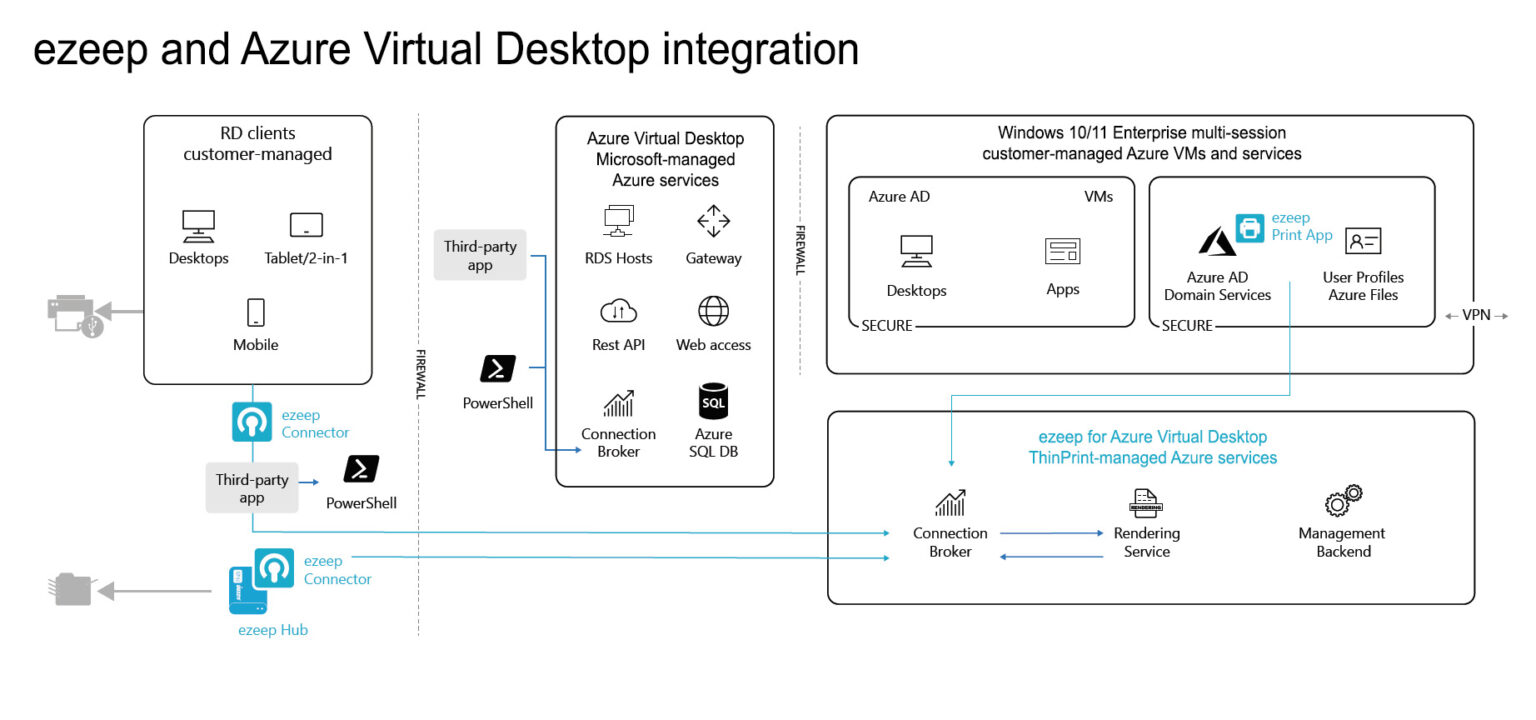
Task: Click the Desktops icon in Azure AD box
Action: tap(916, 252)
